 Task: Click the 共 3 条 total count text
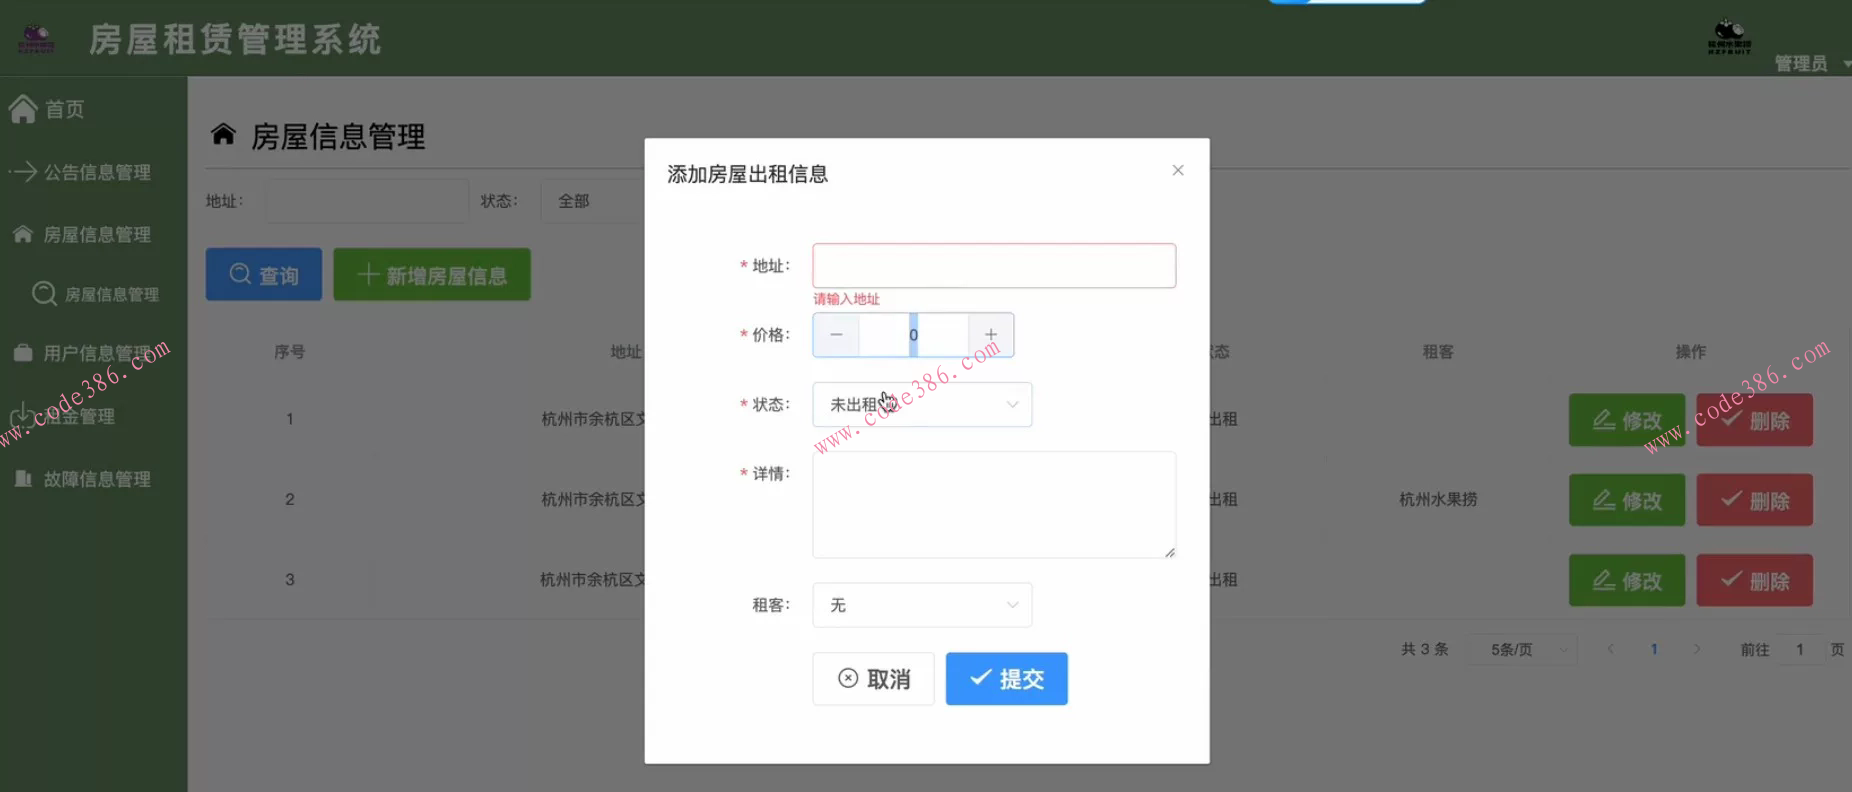pos(1425,649)
